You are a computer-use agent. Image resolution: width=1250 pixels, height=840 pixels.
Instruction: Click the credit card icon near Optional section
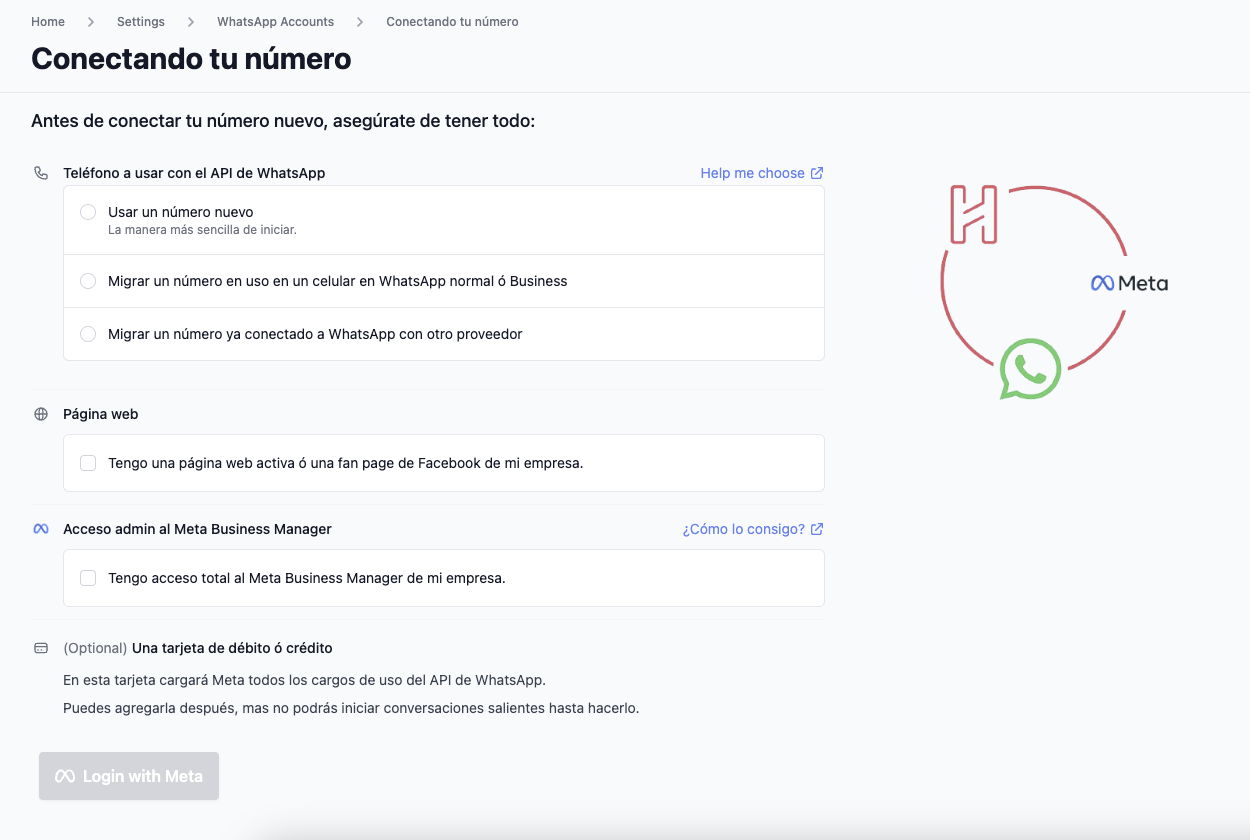(x=41, y=647)
